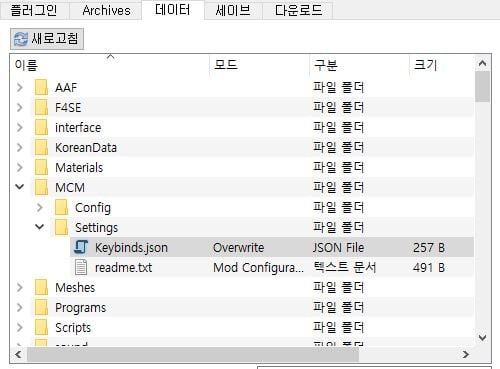The width and height of the screenshot is (500, 369).
Task: Expand the KoreanData folder
Action: [x=20, y=148]
